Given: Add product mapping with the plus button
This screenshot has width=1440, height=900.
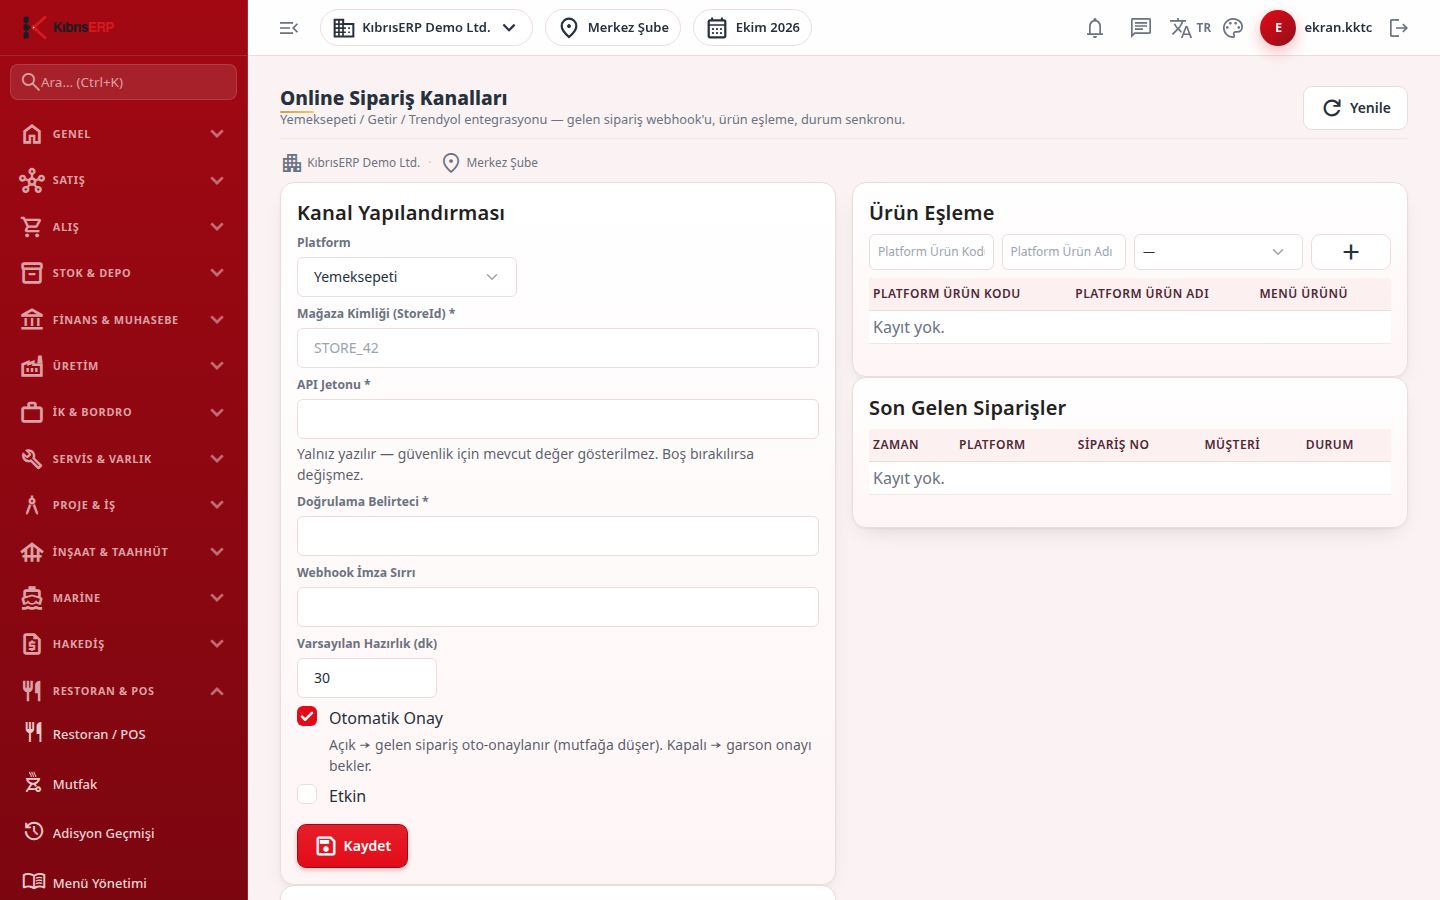Looking at the screenshot, I should point(1351,252).
